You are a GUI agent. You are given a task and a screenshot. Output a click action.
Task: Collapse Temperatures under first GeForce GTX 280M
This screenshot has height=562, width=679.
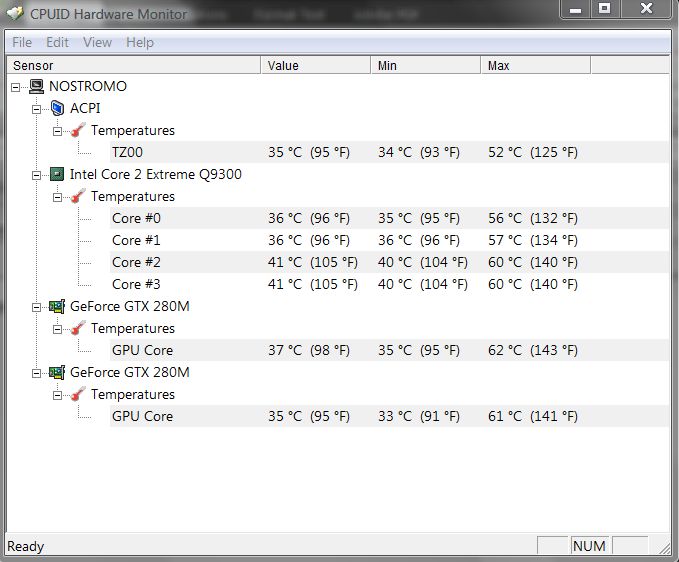(x=57, y=329)
